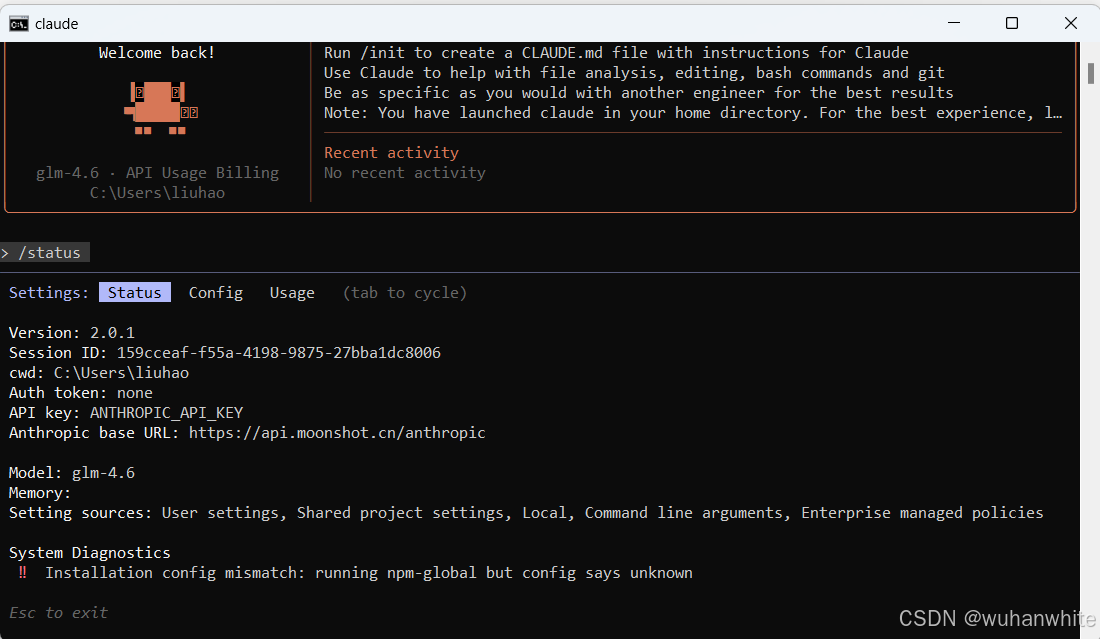1100x639 pixels.
Task: Click the /status command at the prompt
Action: point(51,252)
